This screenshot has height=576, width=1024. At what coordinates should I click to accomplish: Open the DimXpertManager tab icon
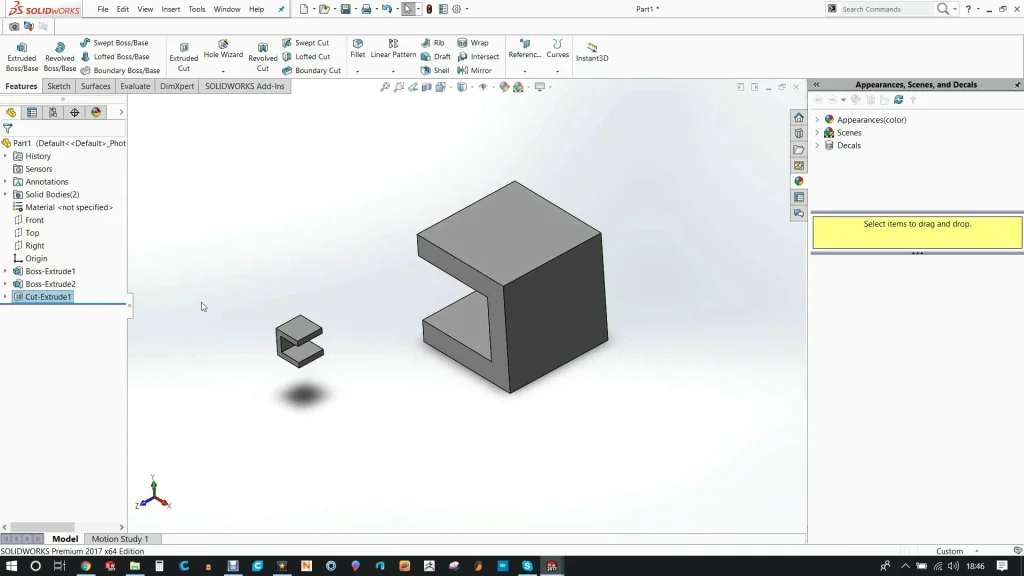pos(74,112)
